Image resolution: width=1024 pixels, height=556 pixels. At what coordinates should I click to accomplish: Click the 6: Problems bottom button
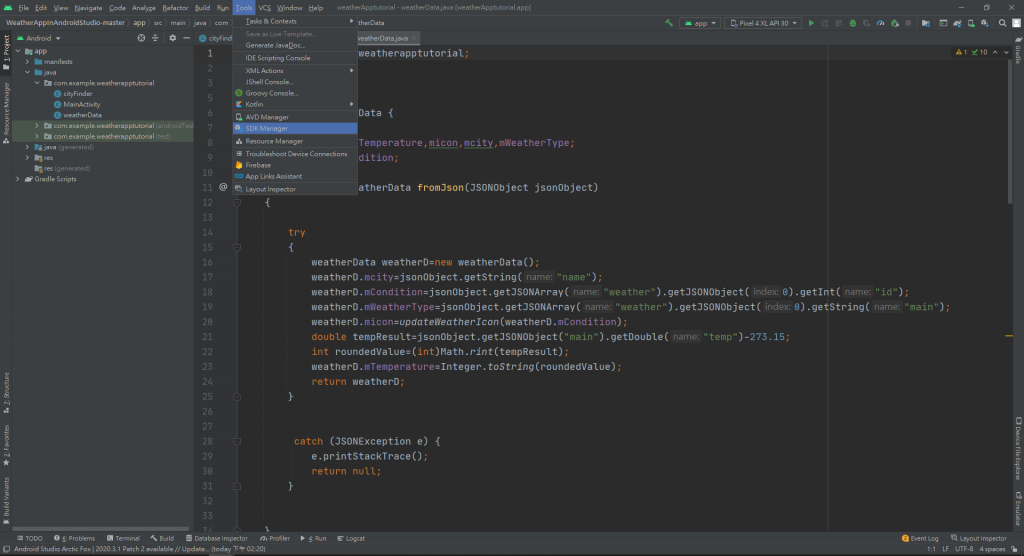click(74, 538)
